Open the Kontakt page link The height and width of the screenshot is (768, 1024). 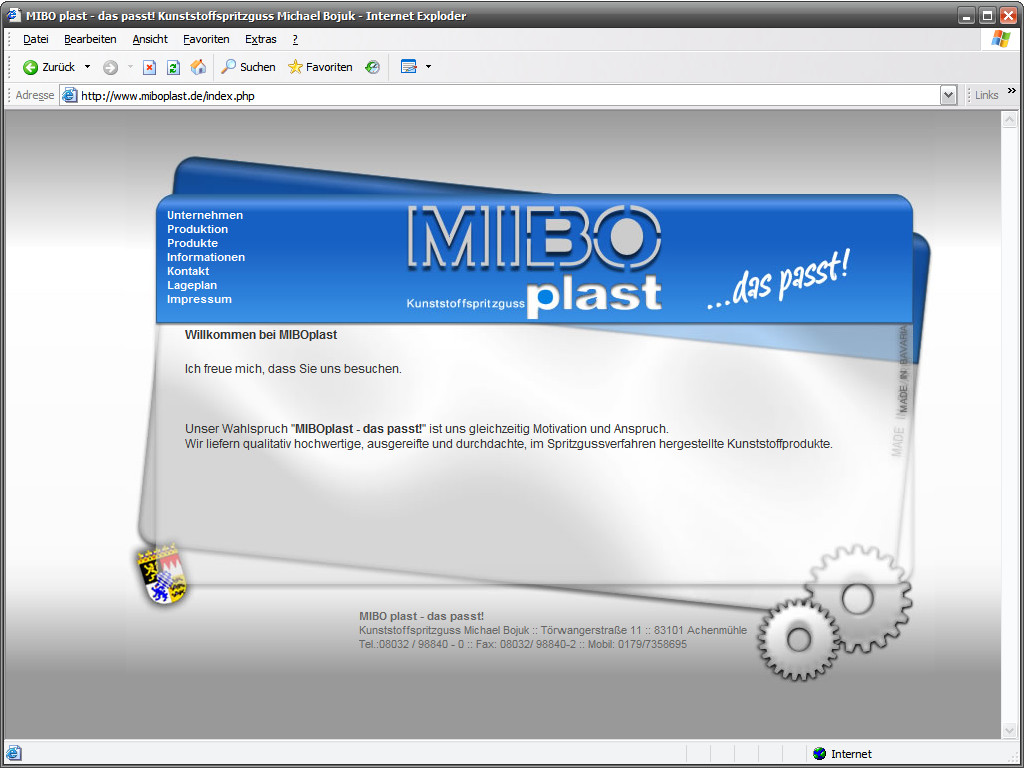tap(187, 271)
